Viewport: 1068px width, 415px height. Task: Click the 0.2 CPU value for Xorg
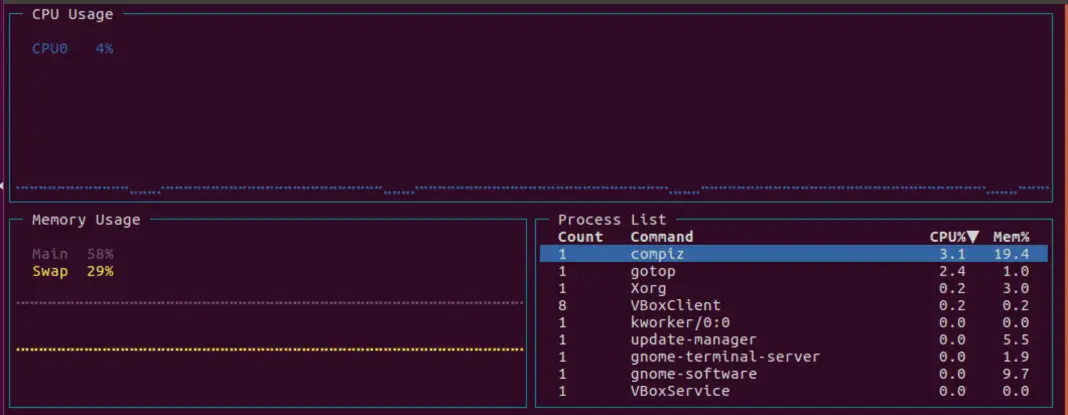pos(952,288)
